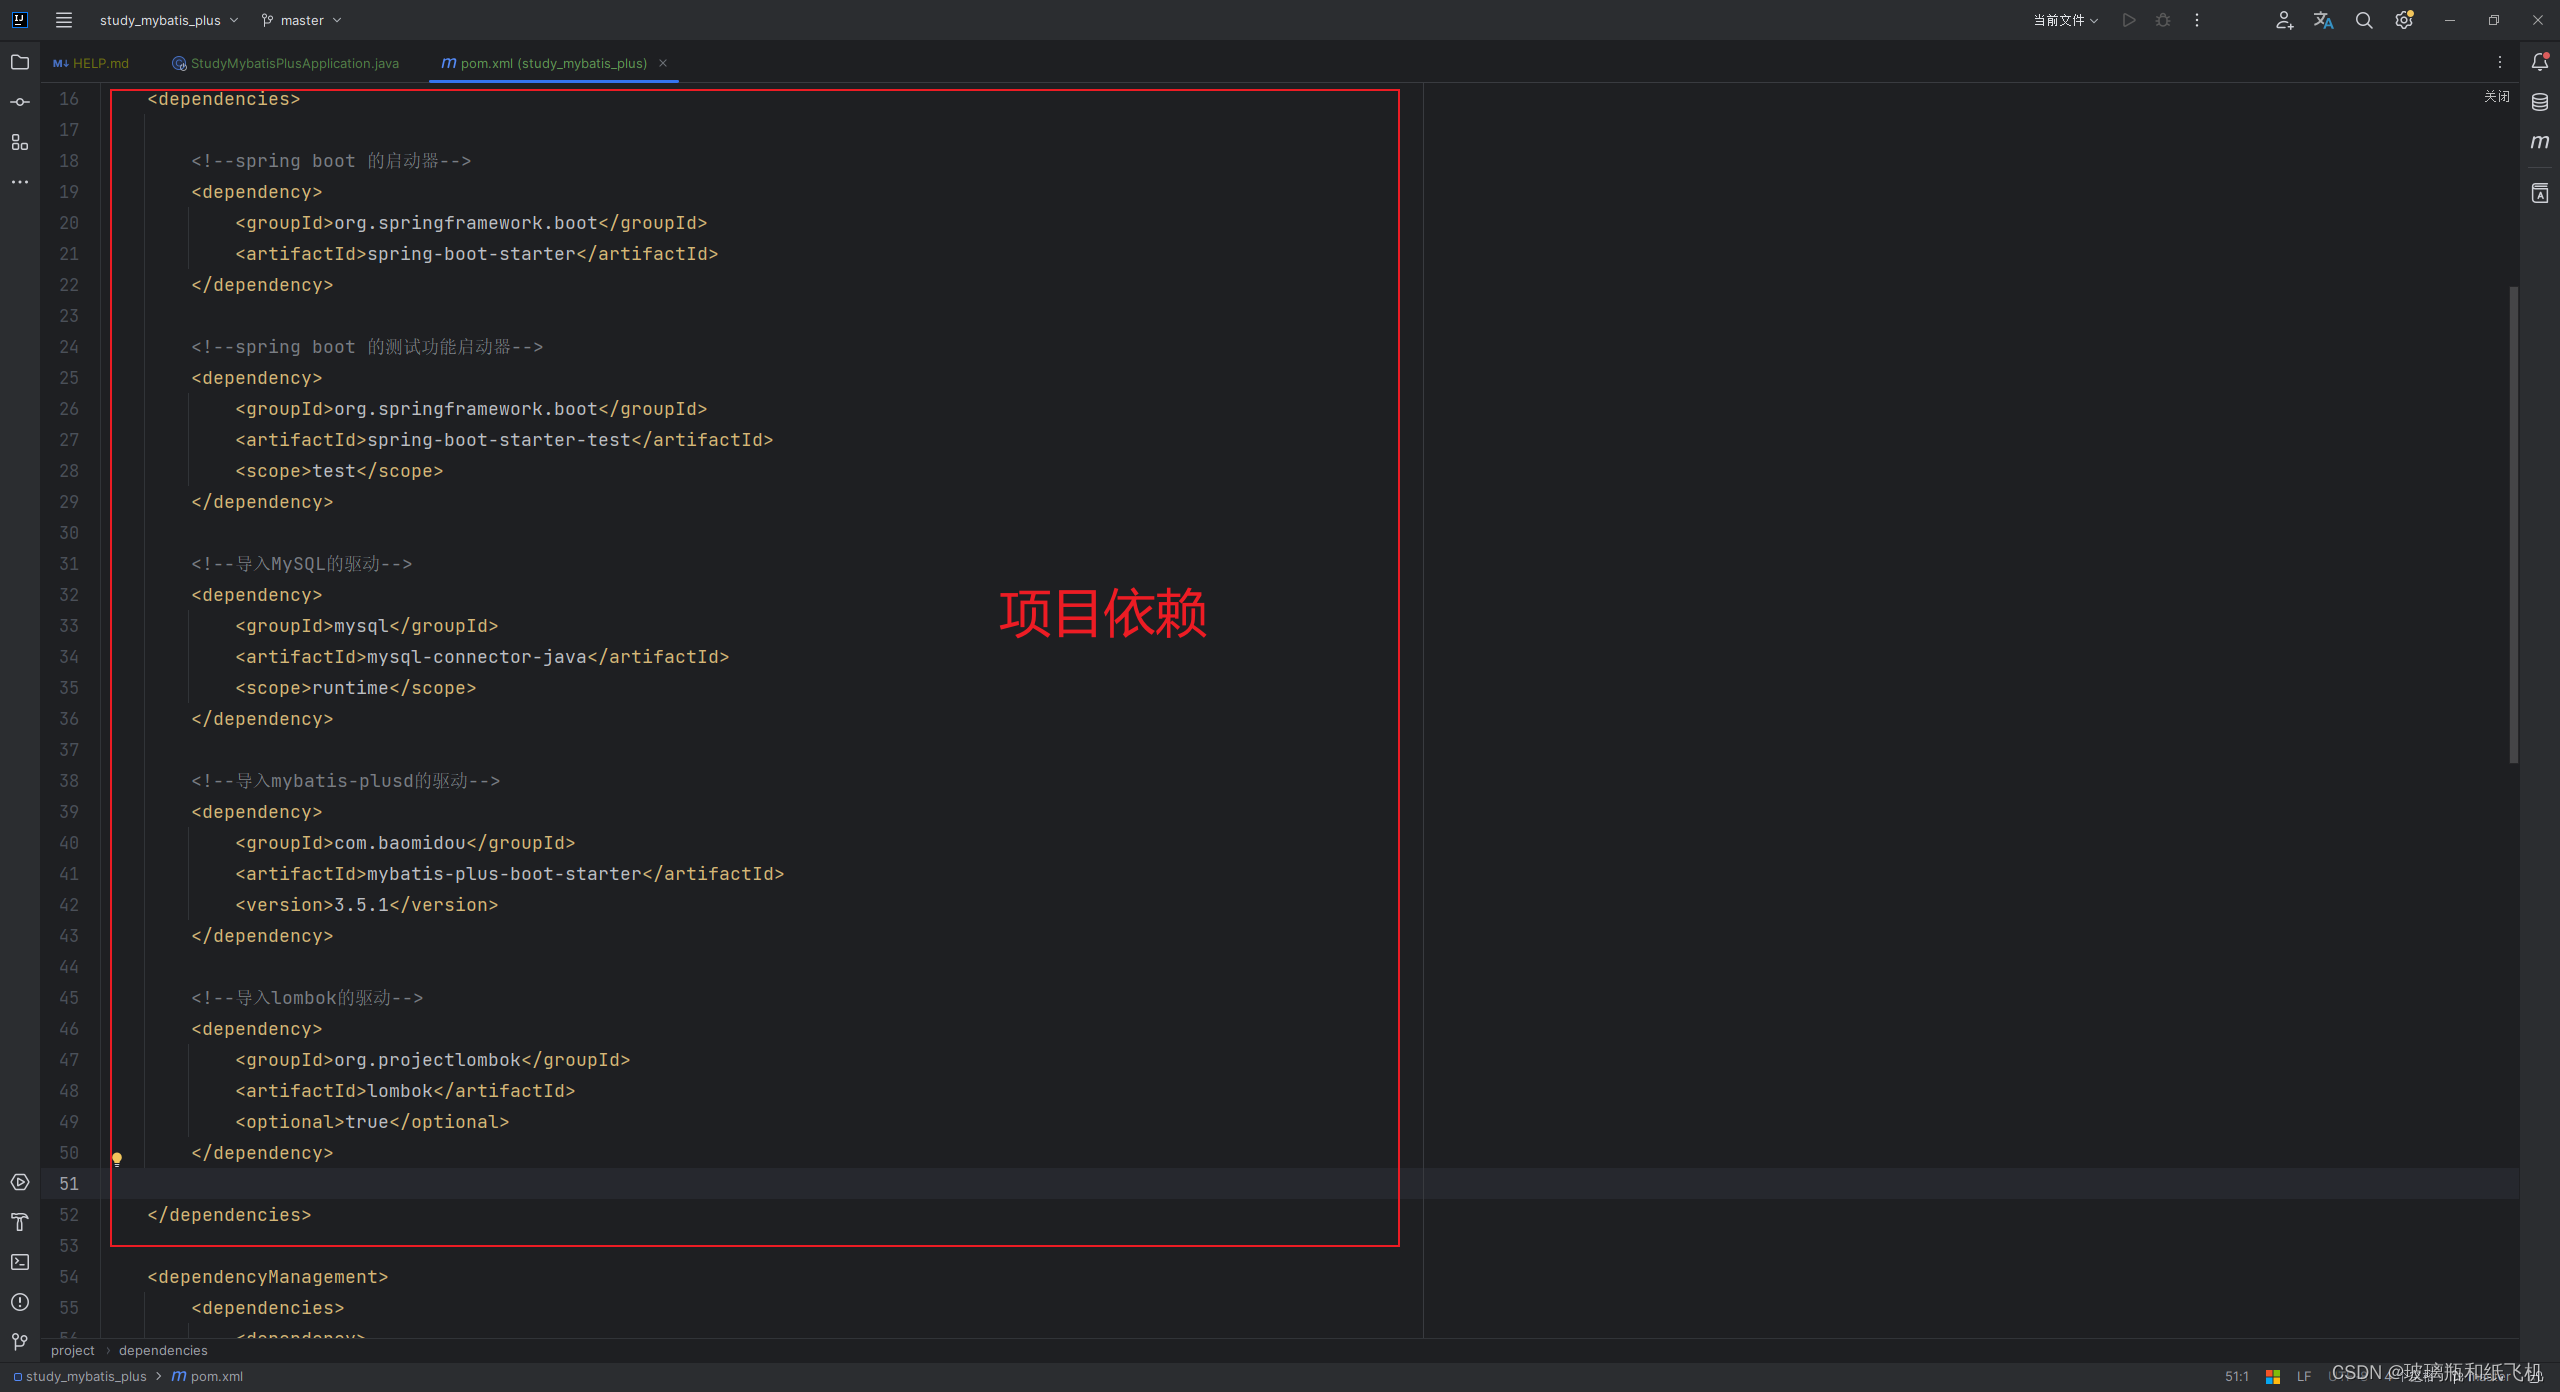Debug the current file

point(2163,20)
